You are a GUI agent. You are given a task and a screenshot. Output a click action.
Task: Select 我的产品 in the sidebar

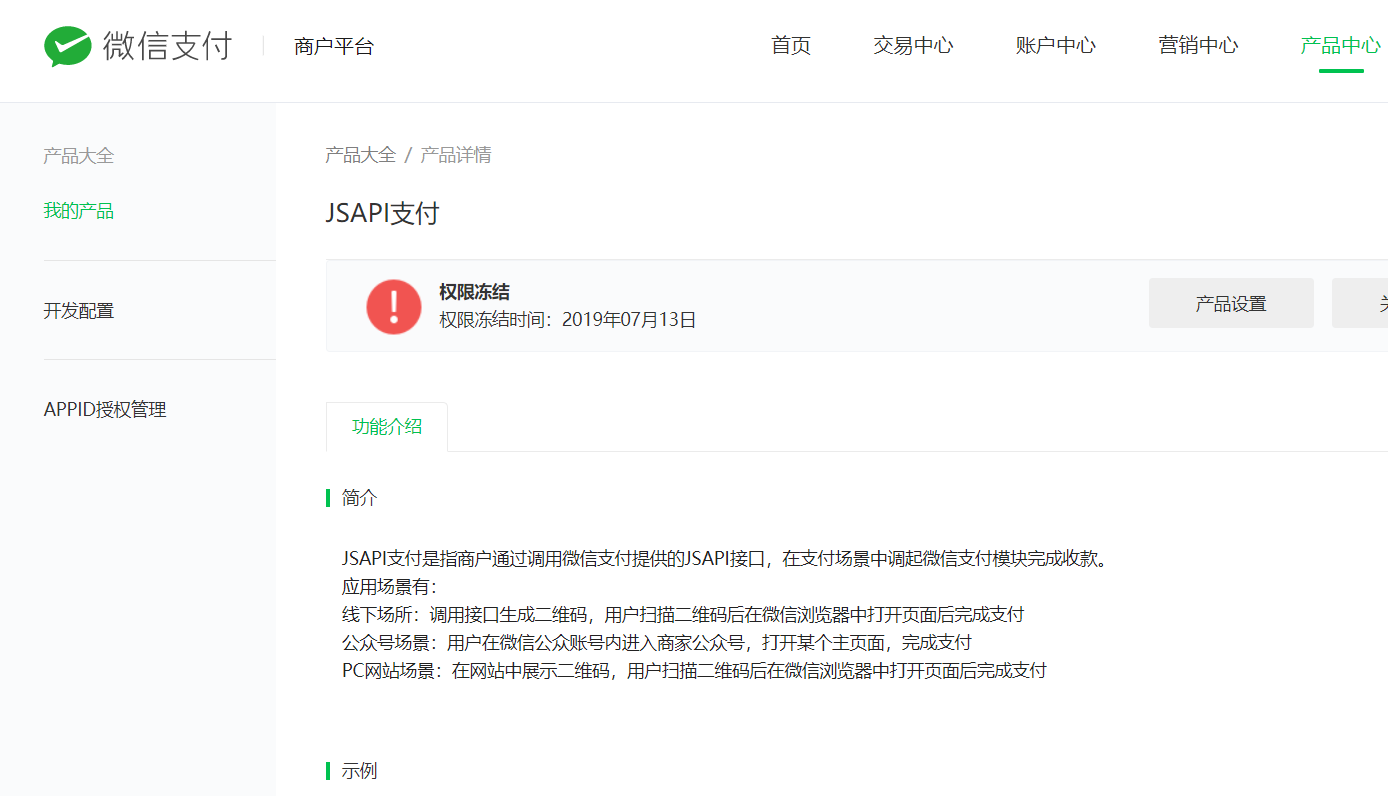click(x=79, y=211)
